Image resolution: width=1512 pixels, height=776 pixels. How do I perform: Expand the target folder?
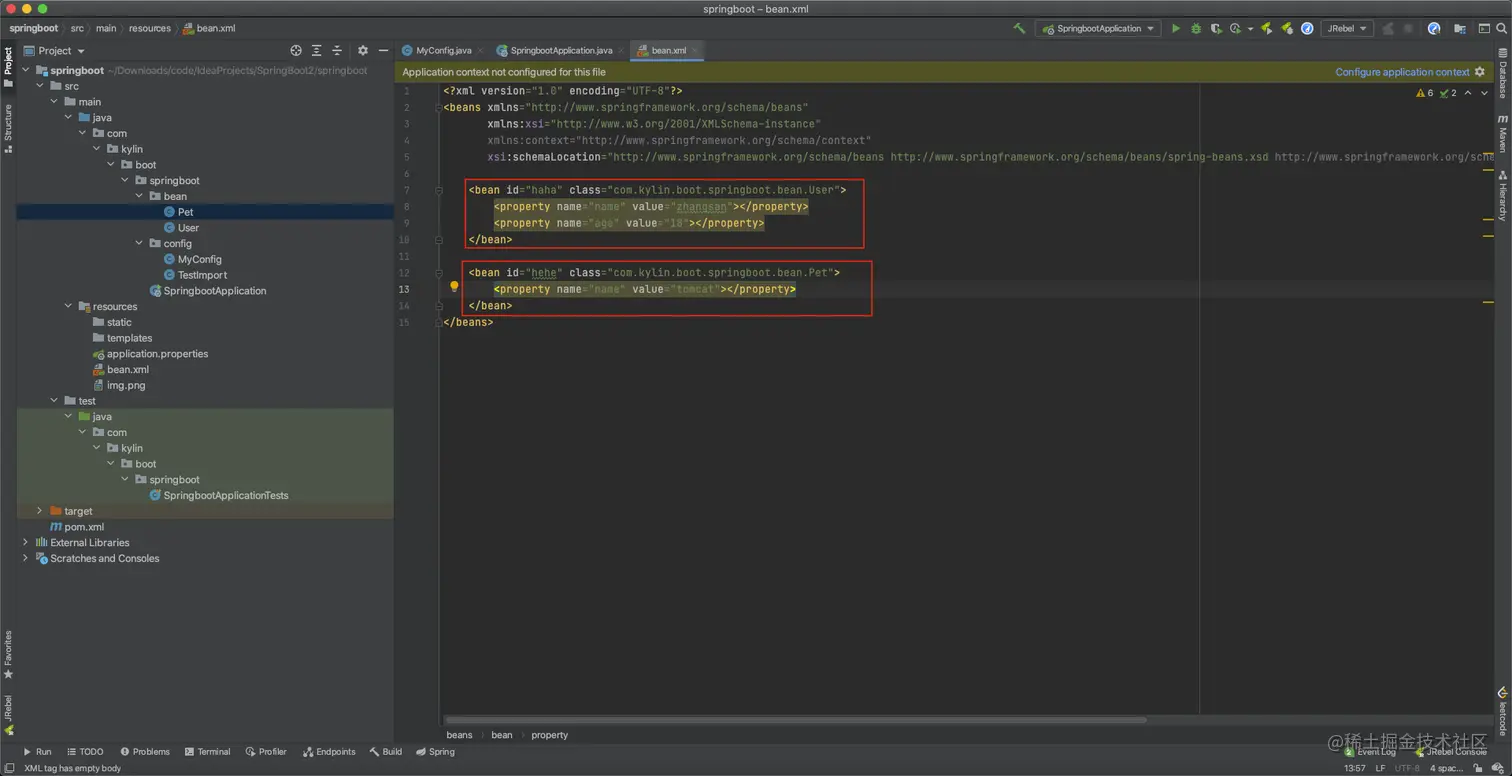coord(40,511)
